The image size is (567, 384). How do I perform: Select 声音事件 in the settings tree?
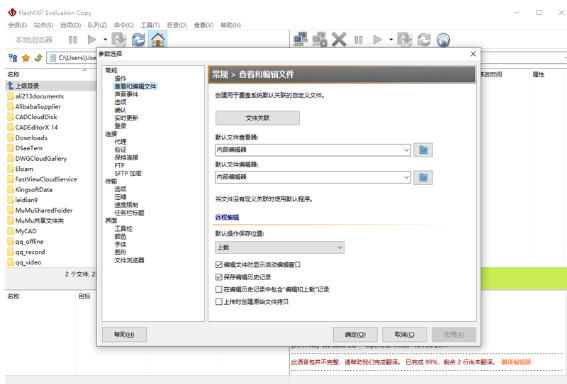click(126, 94)
